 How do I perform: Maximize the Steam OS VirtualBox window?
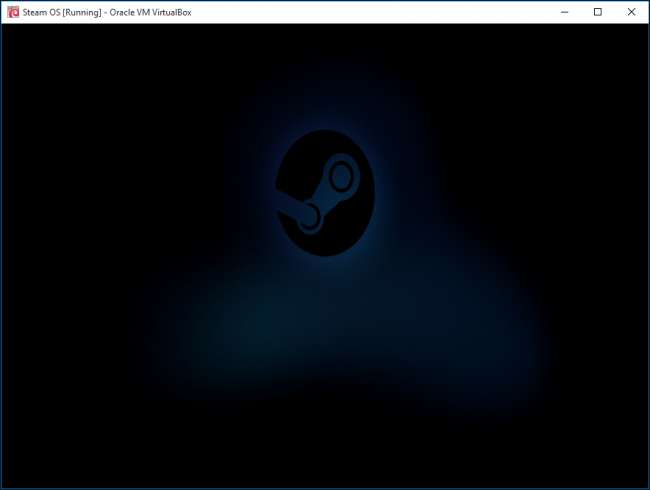(x=598, y=12)
